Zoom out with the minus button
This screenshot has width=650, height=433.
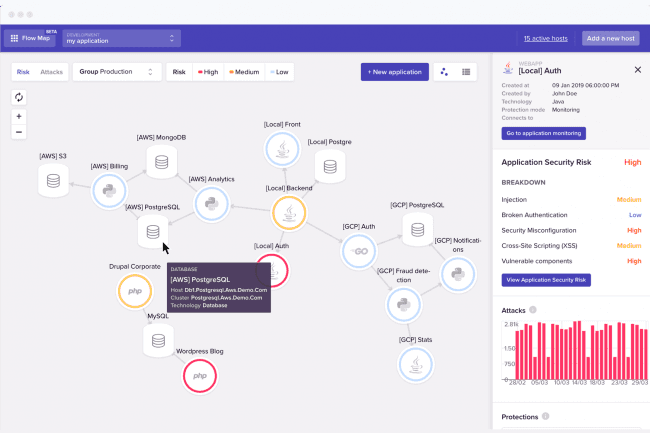19,132
